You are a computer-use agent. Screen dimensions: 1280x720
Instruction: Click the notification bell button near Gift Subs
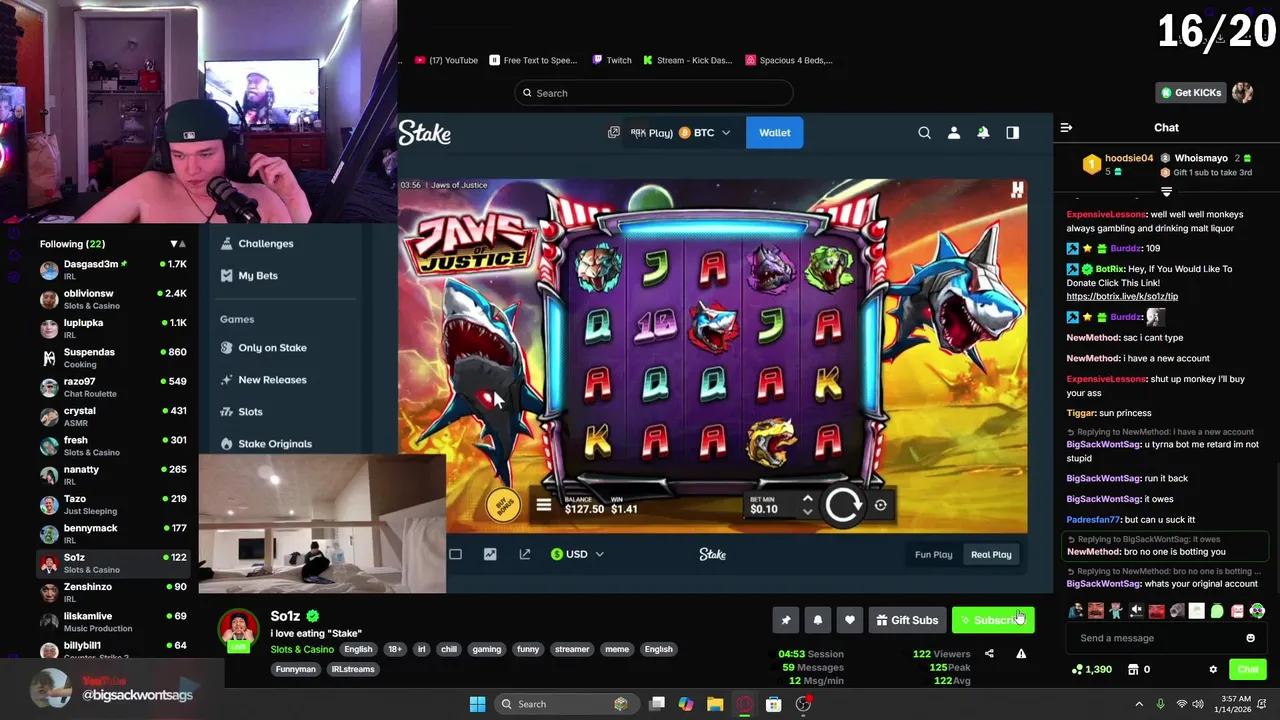[x=818, y=620]
